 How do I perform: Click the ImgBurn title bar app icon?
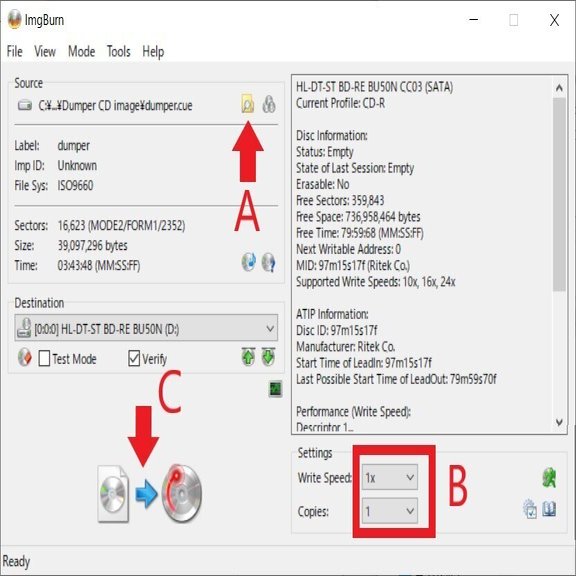pos(14,19)
